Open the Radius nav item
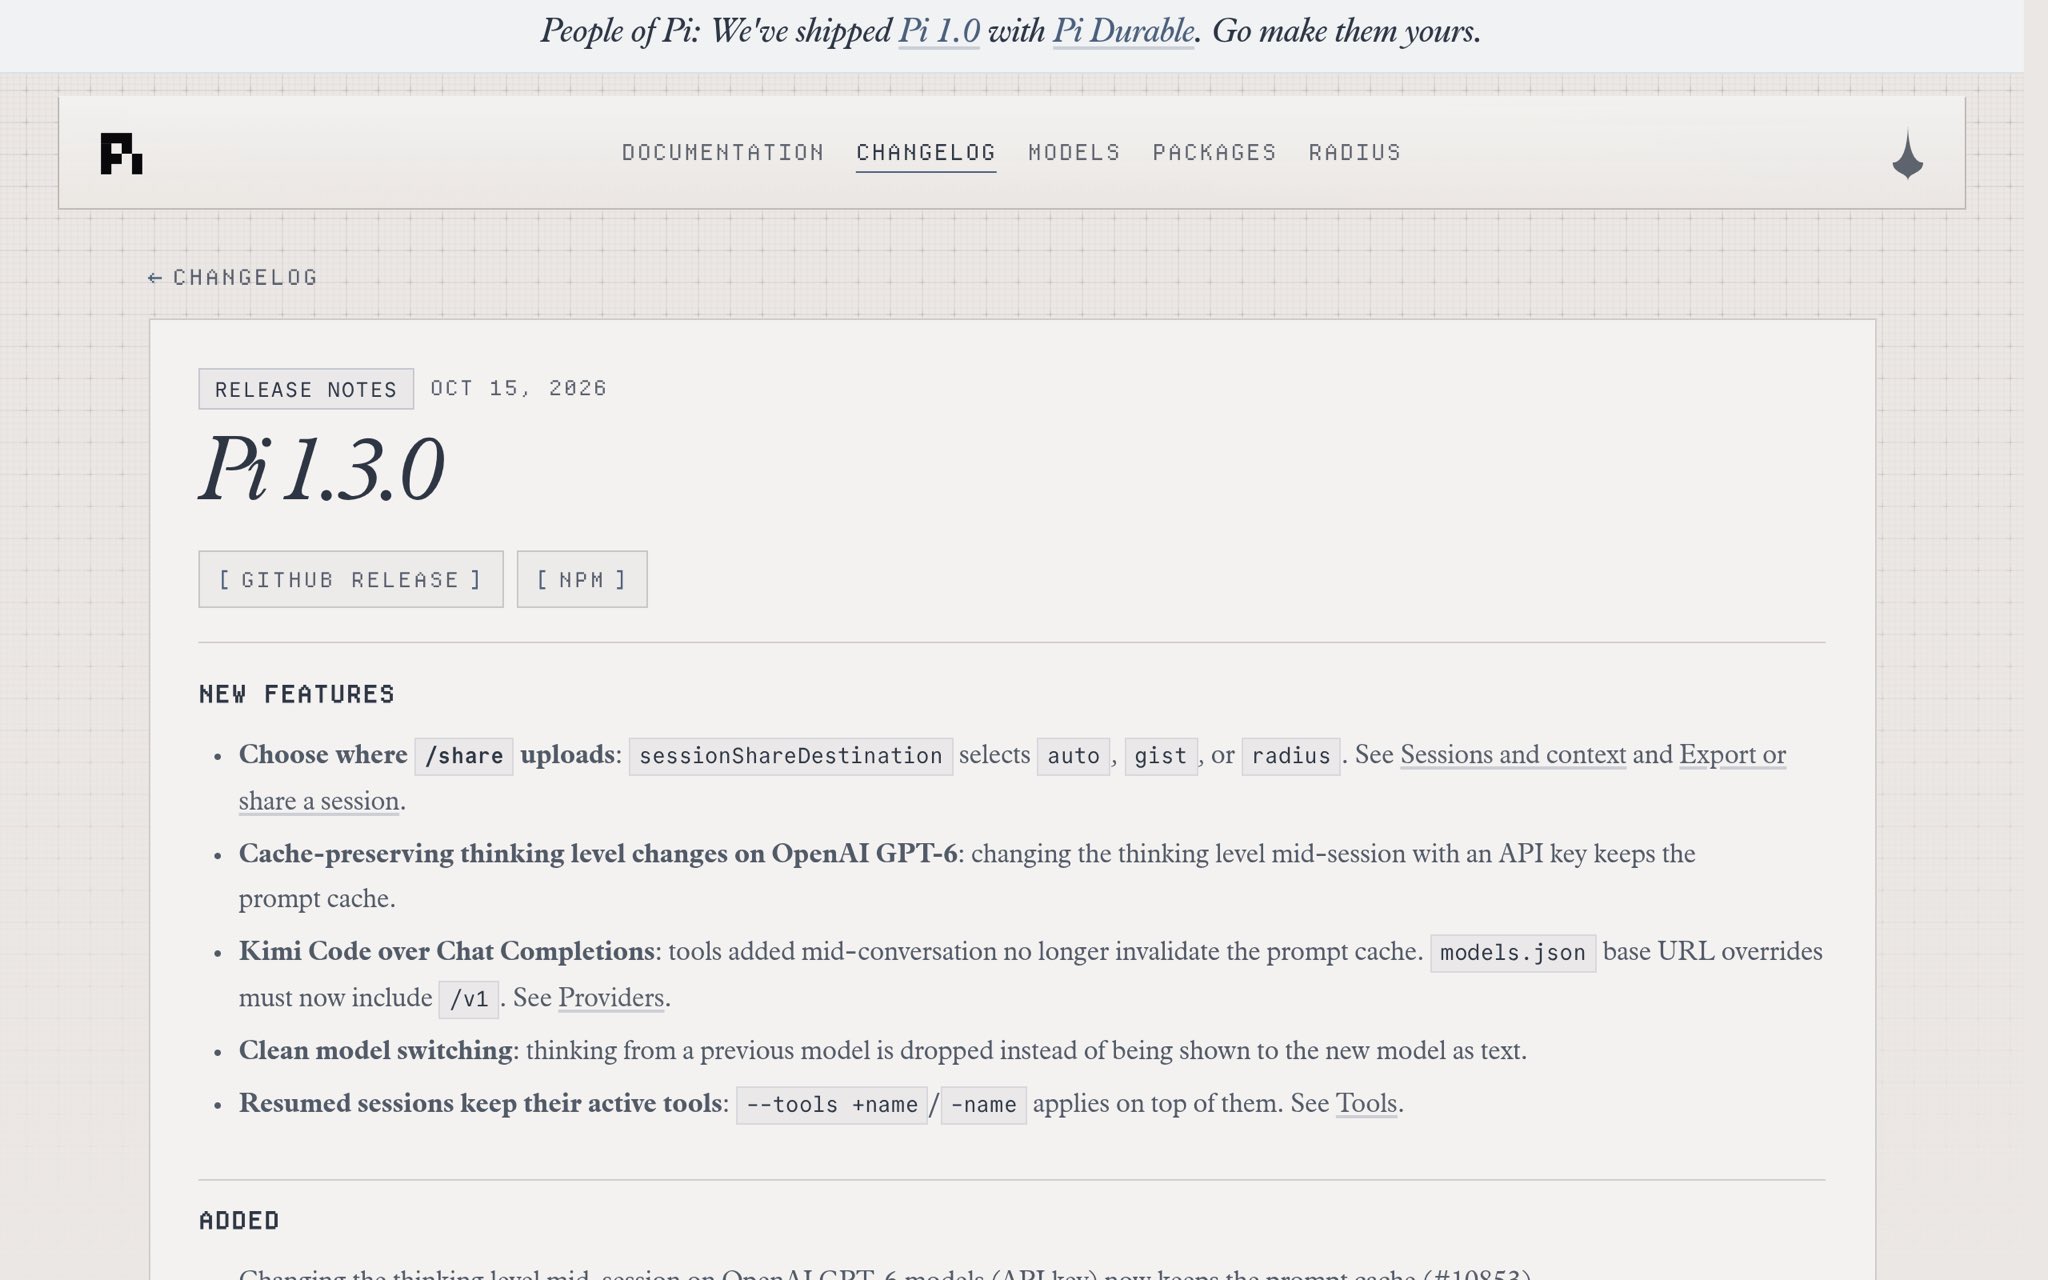This screenshot has height=1280, width=2048. coord(1355,152)
